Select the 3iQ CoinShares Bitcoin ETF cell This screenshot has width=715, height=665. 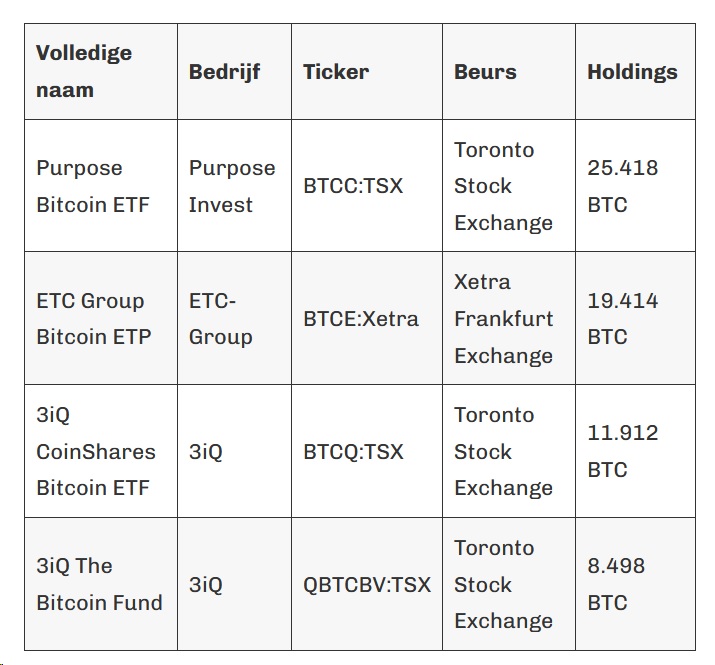(101, 451)
